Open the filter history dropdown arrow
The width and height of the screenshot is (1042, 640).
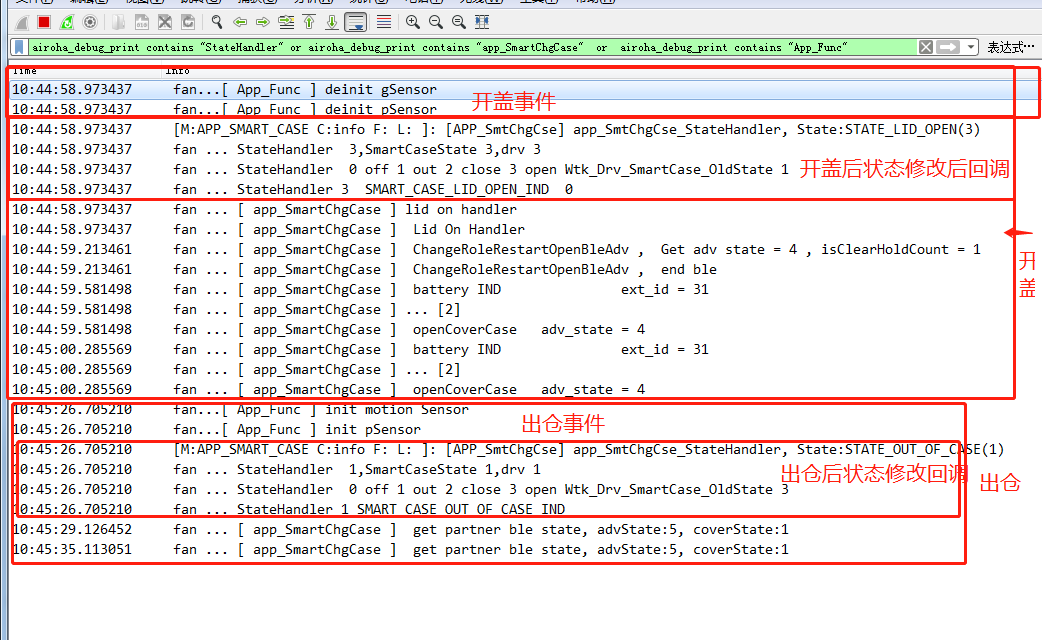[971, 47]
